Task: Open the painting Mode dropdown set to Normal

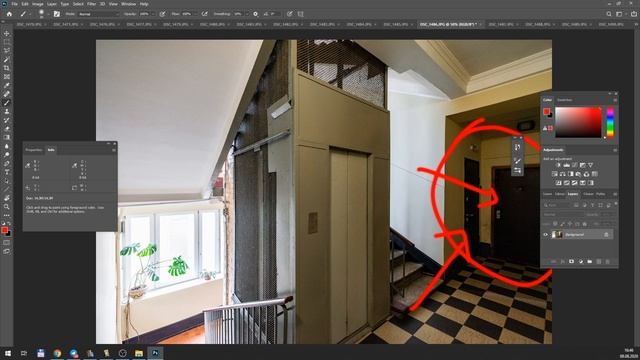Action: tap(98, 14)
